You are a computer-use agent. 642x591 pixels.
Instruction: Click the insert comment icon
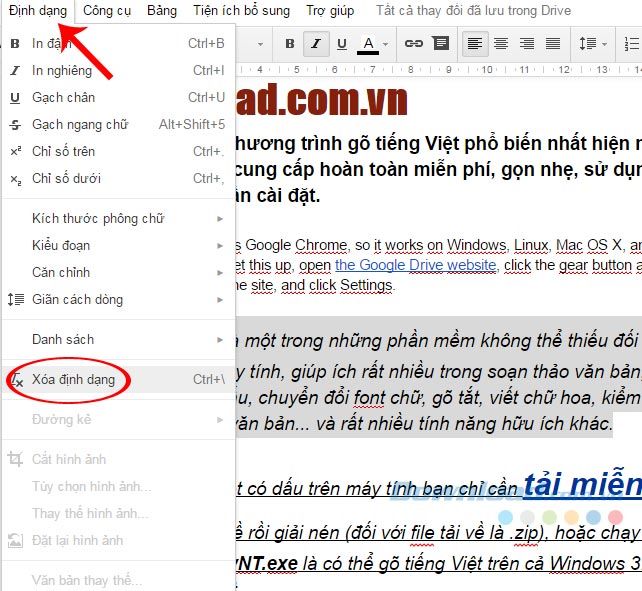tap(441, 44)
